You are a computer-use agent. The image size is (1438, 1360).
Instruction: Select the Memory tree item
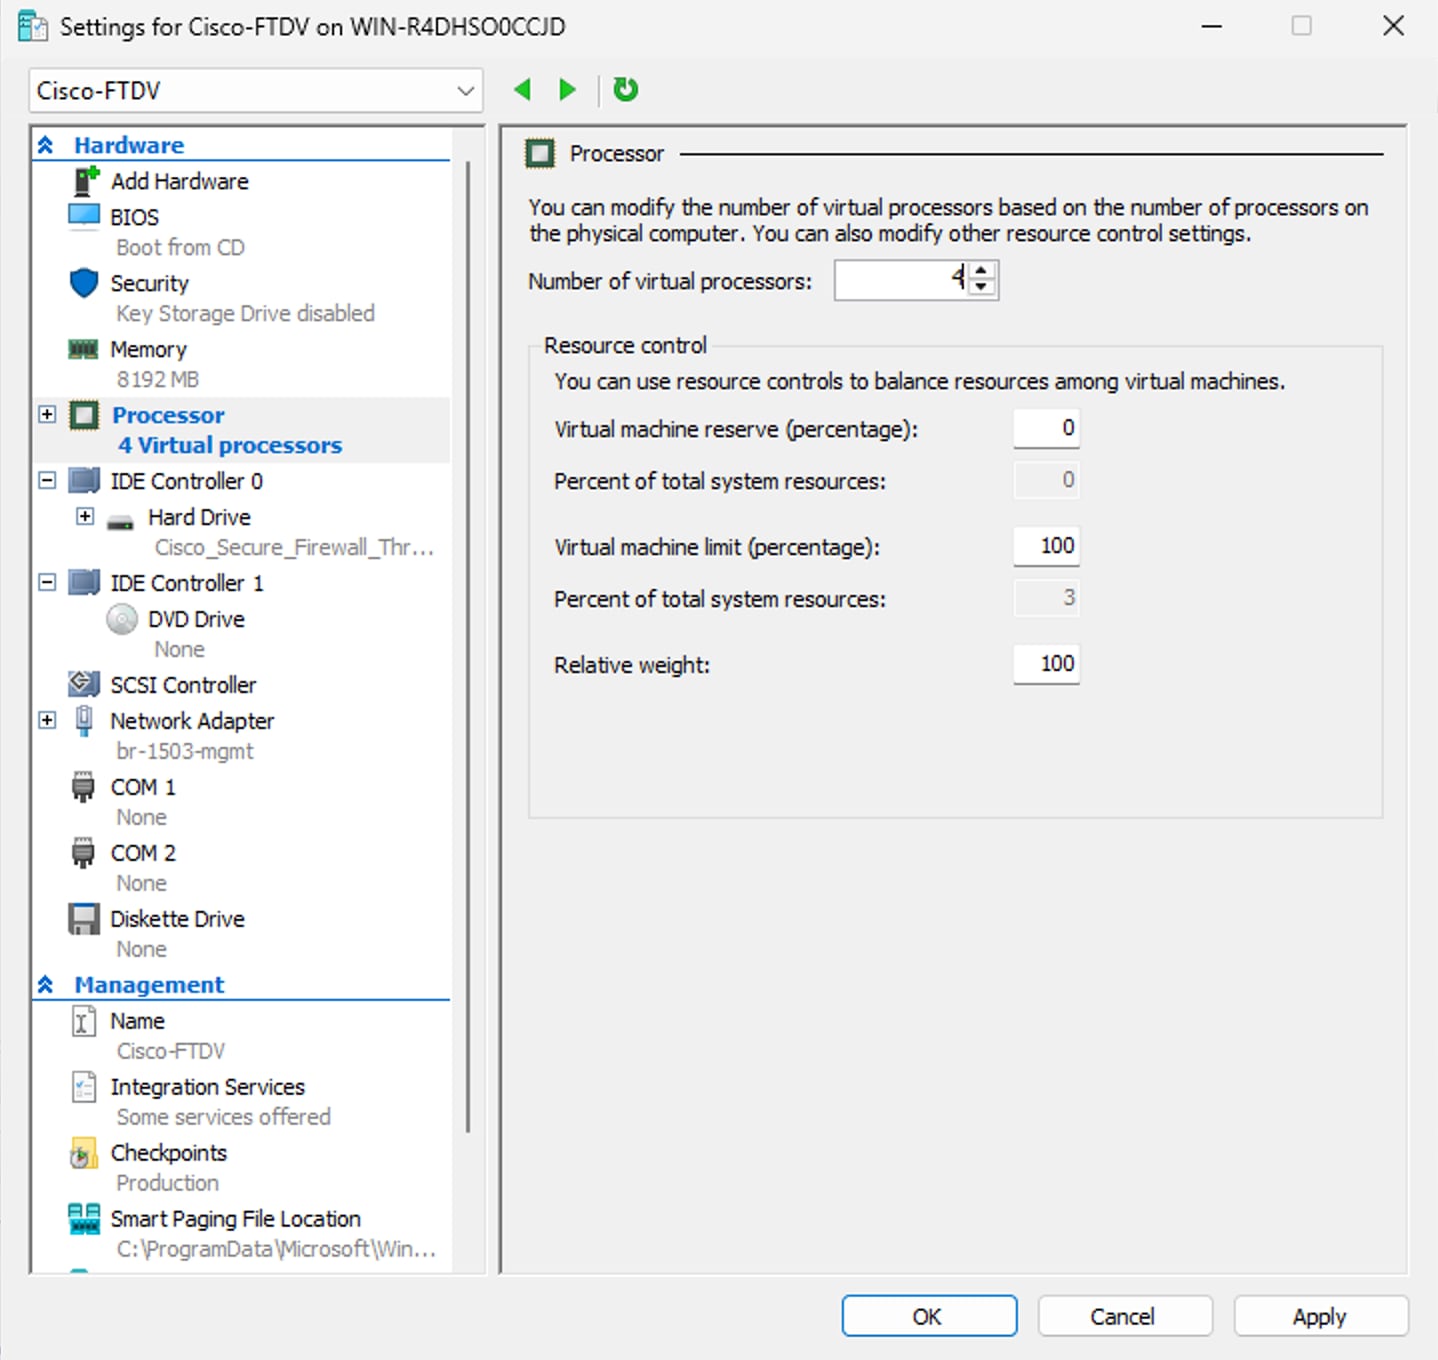point(149,349)
